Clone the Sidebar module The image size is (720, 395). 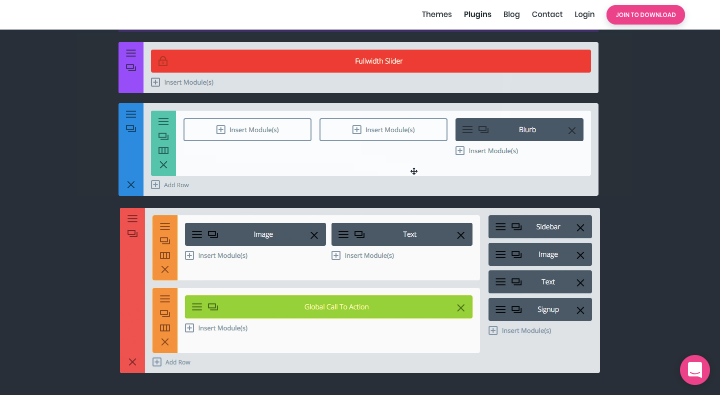click(x=517, y=226)
